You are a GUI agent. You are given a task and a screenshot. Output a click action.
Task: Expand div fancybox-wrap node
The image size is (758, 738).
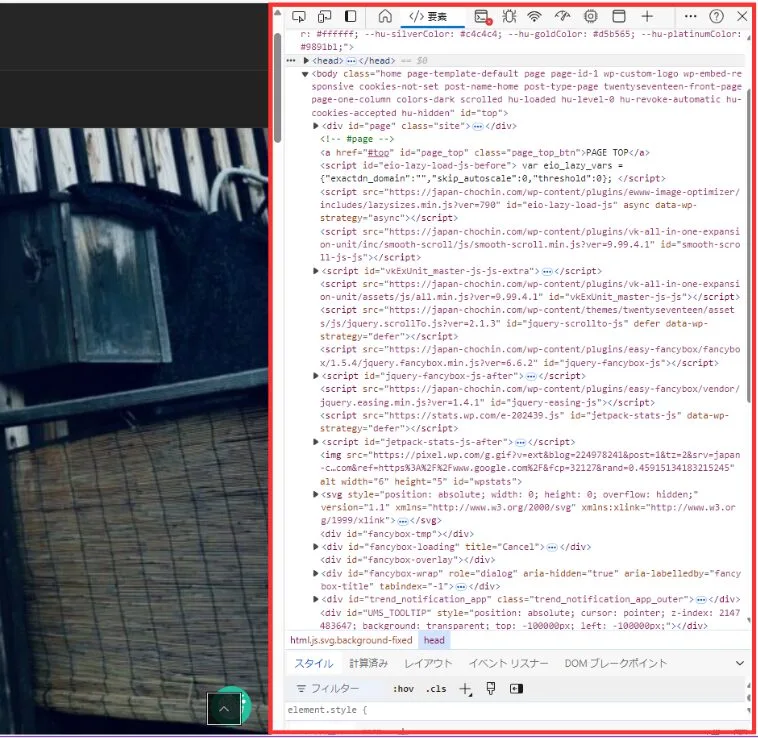(x=316, y=574)
